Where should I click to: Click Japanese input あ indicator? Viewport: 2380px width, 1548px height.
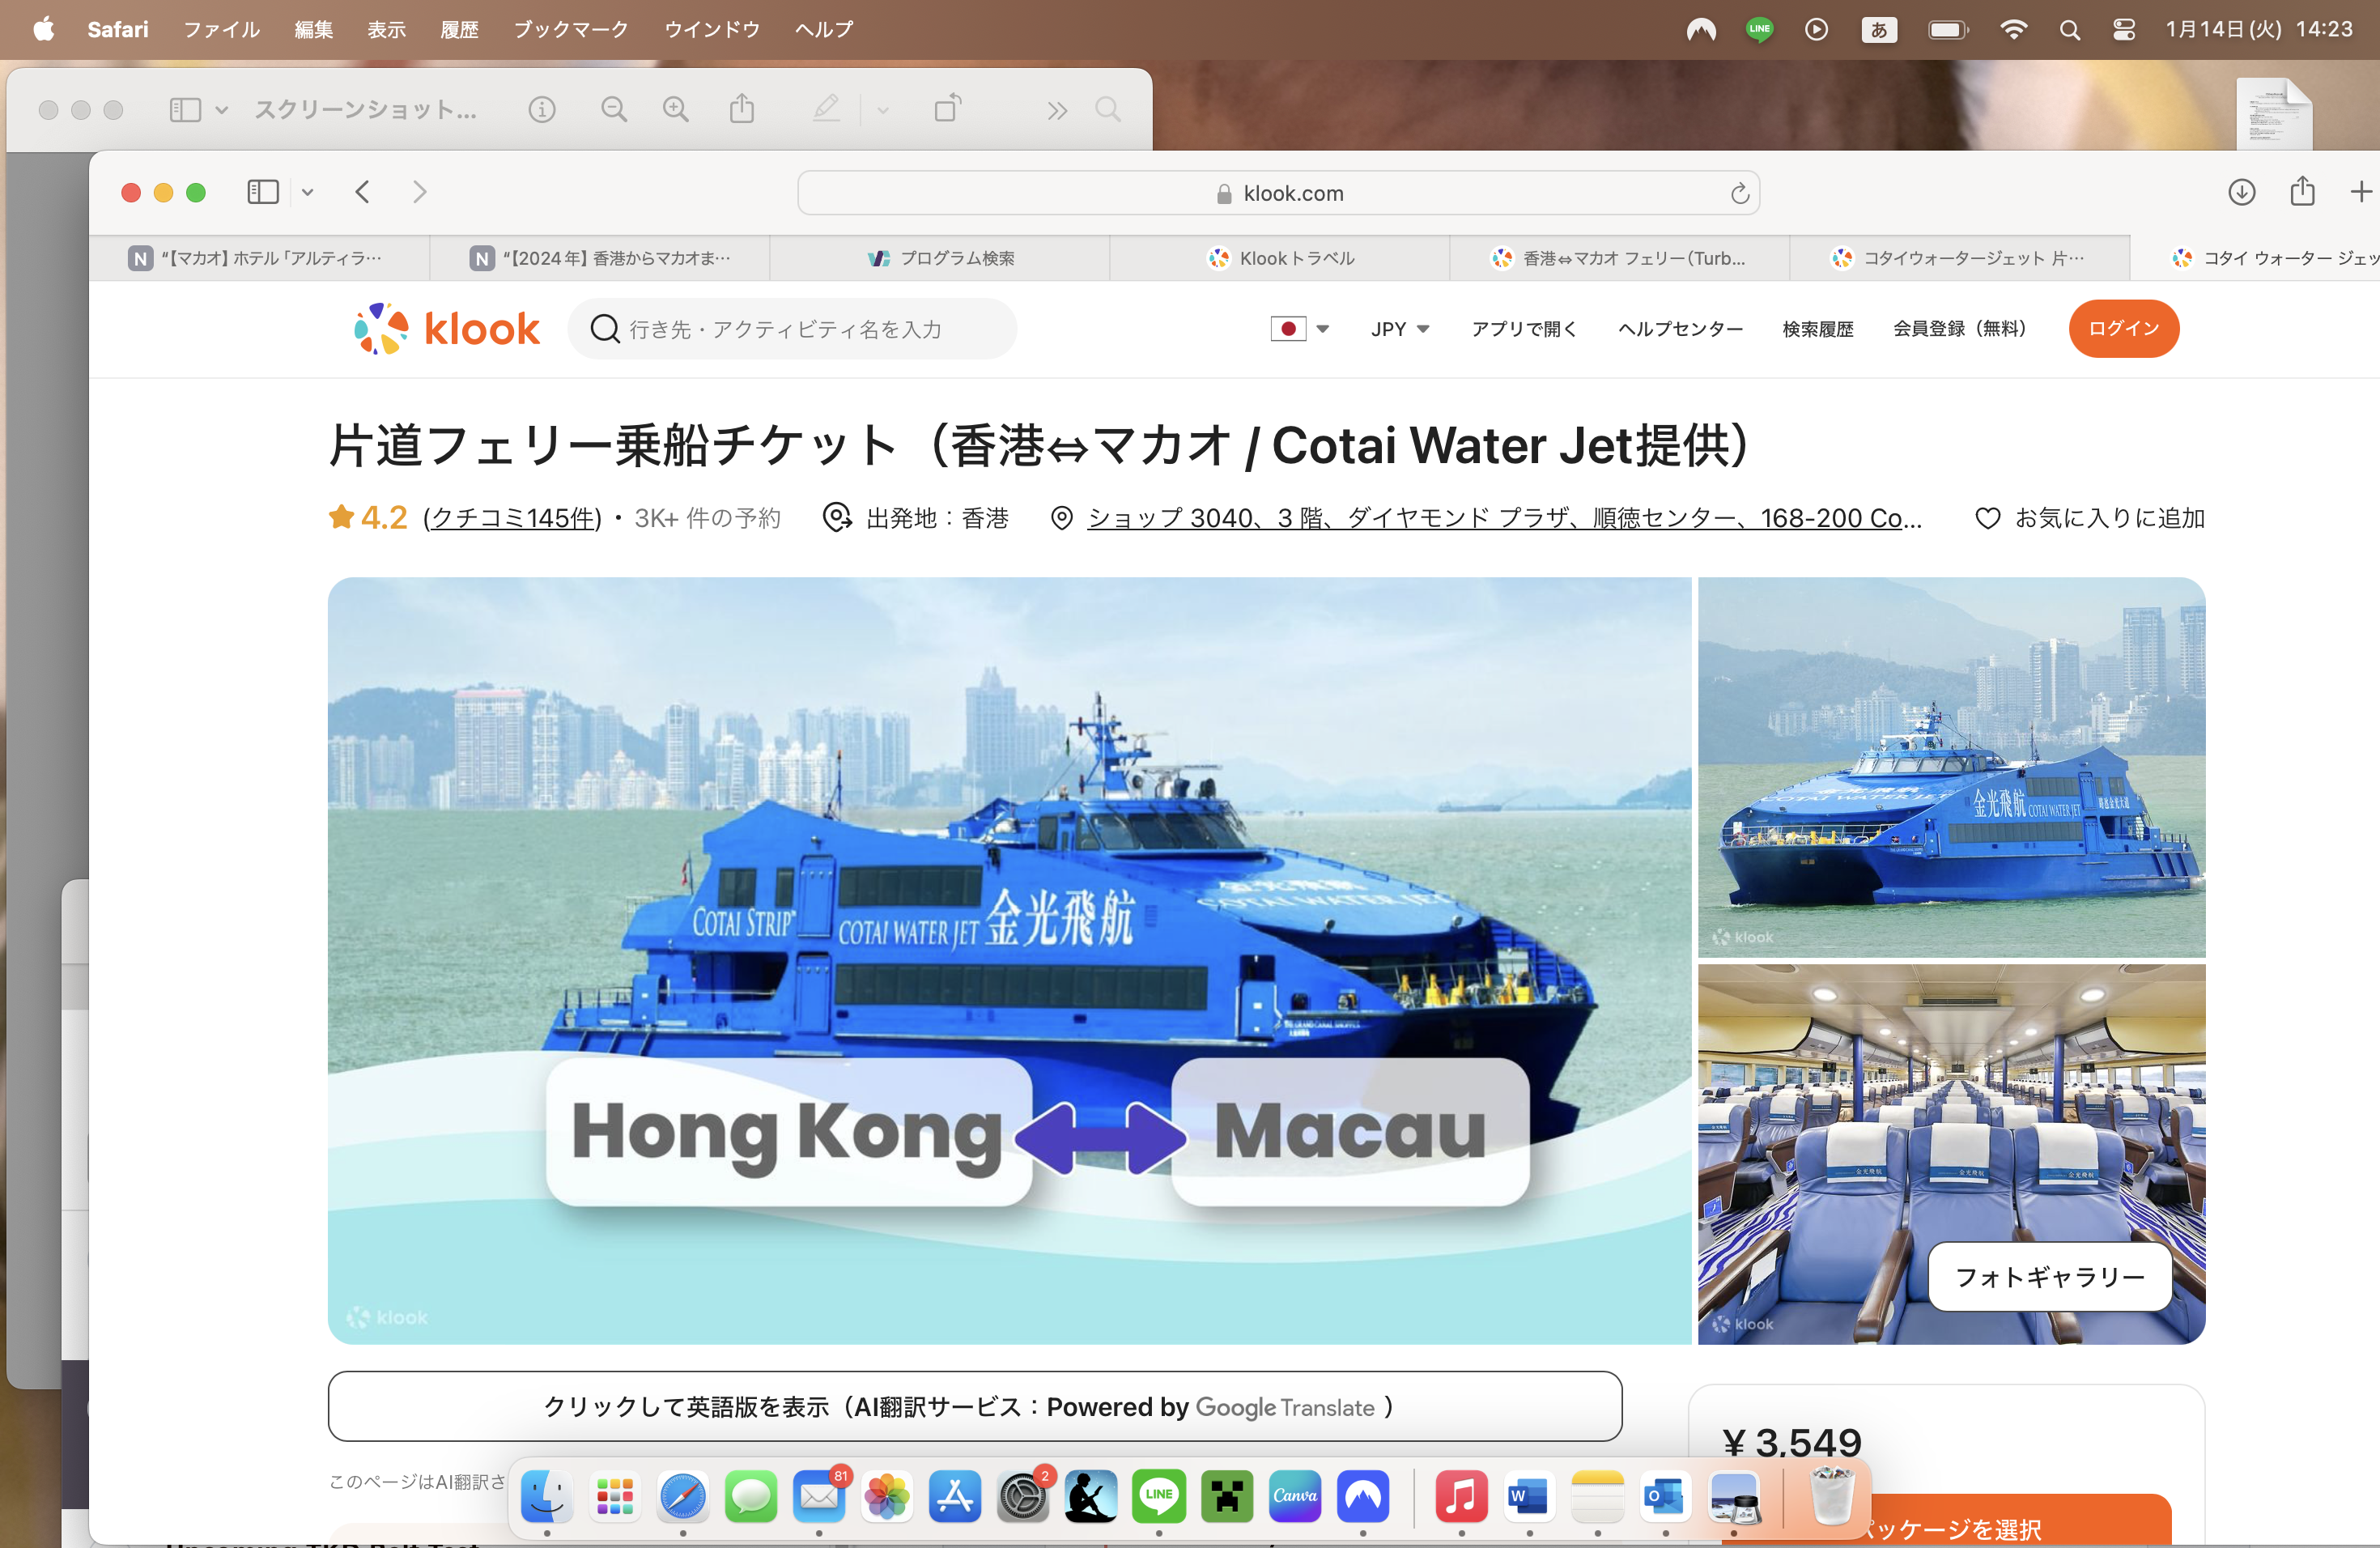(x=1879, y=30)
